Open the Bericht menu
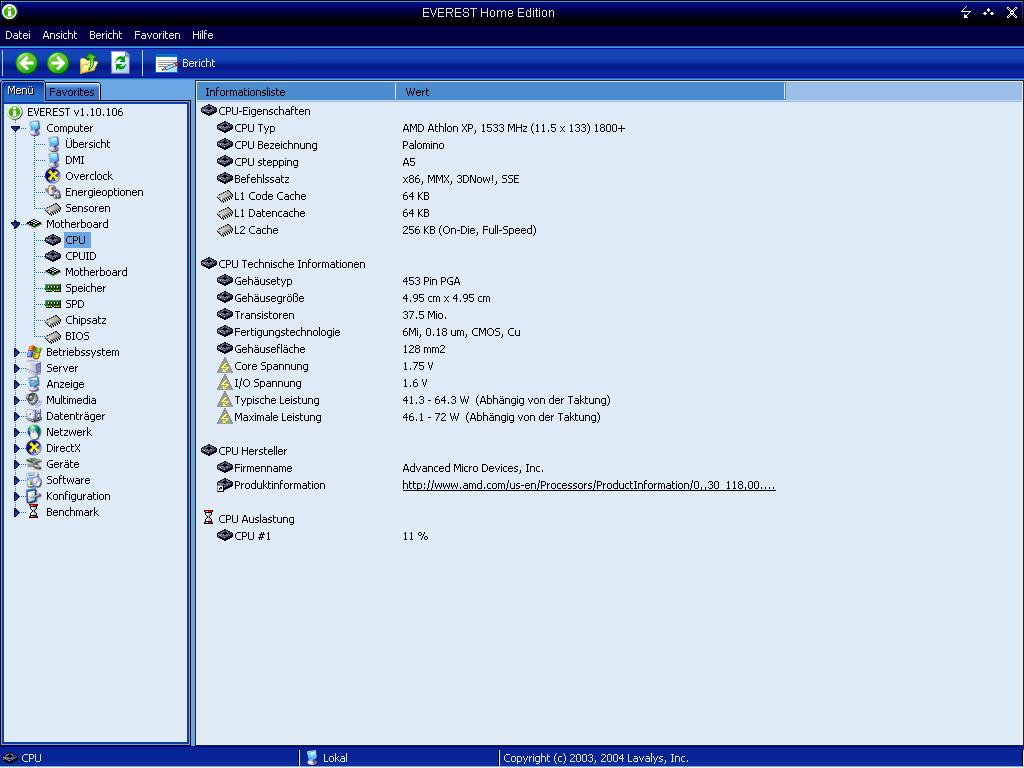The width and height of the screenshot is (1024, 768). 106,35
